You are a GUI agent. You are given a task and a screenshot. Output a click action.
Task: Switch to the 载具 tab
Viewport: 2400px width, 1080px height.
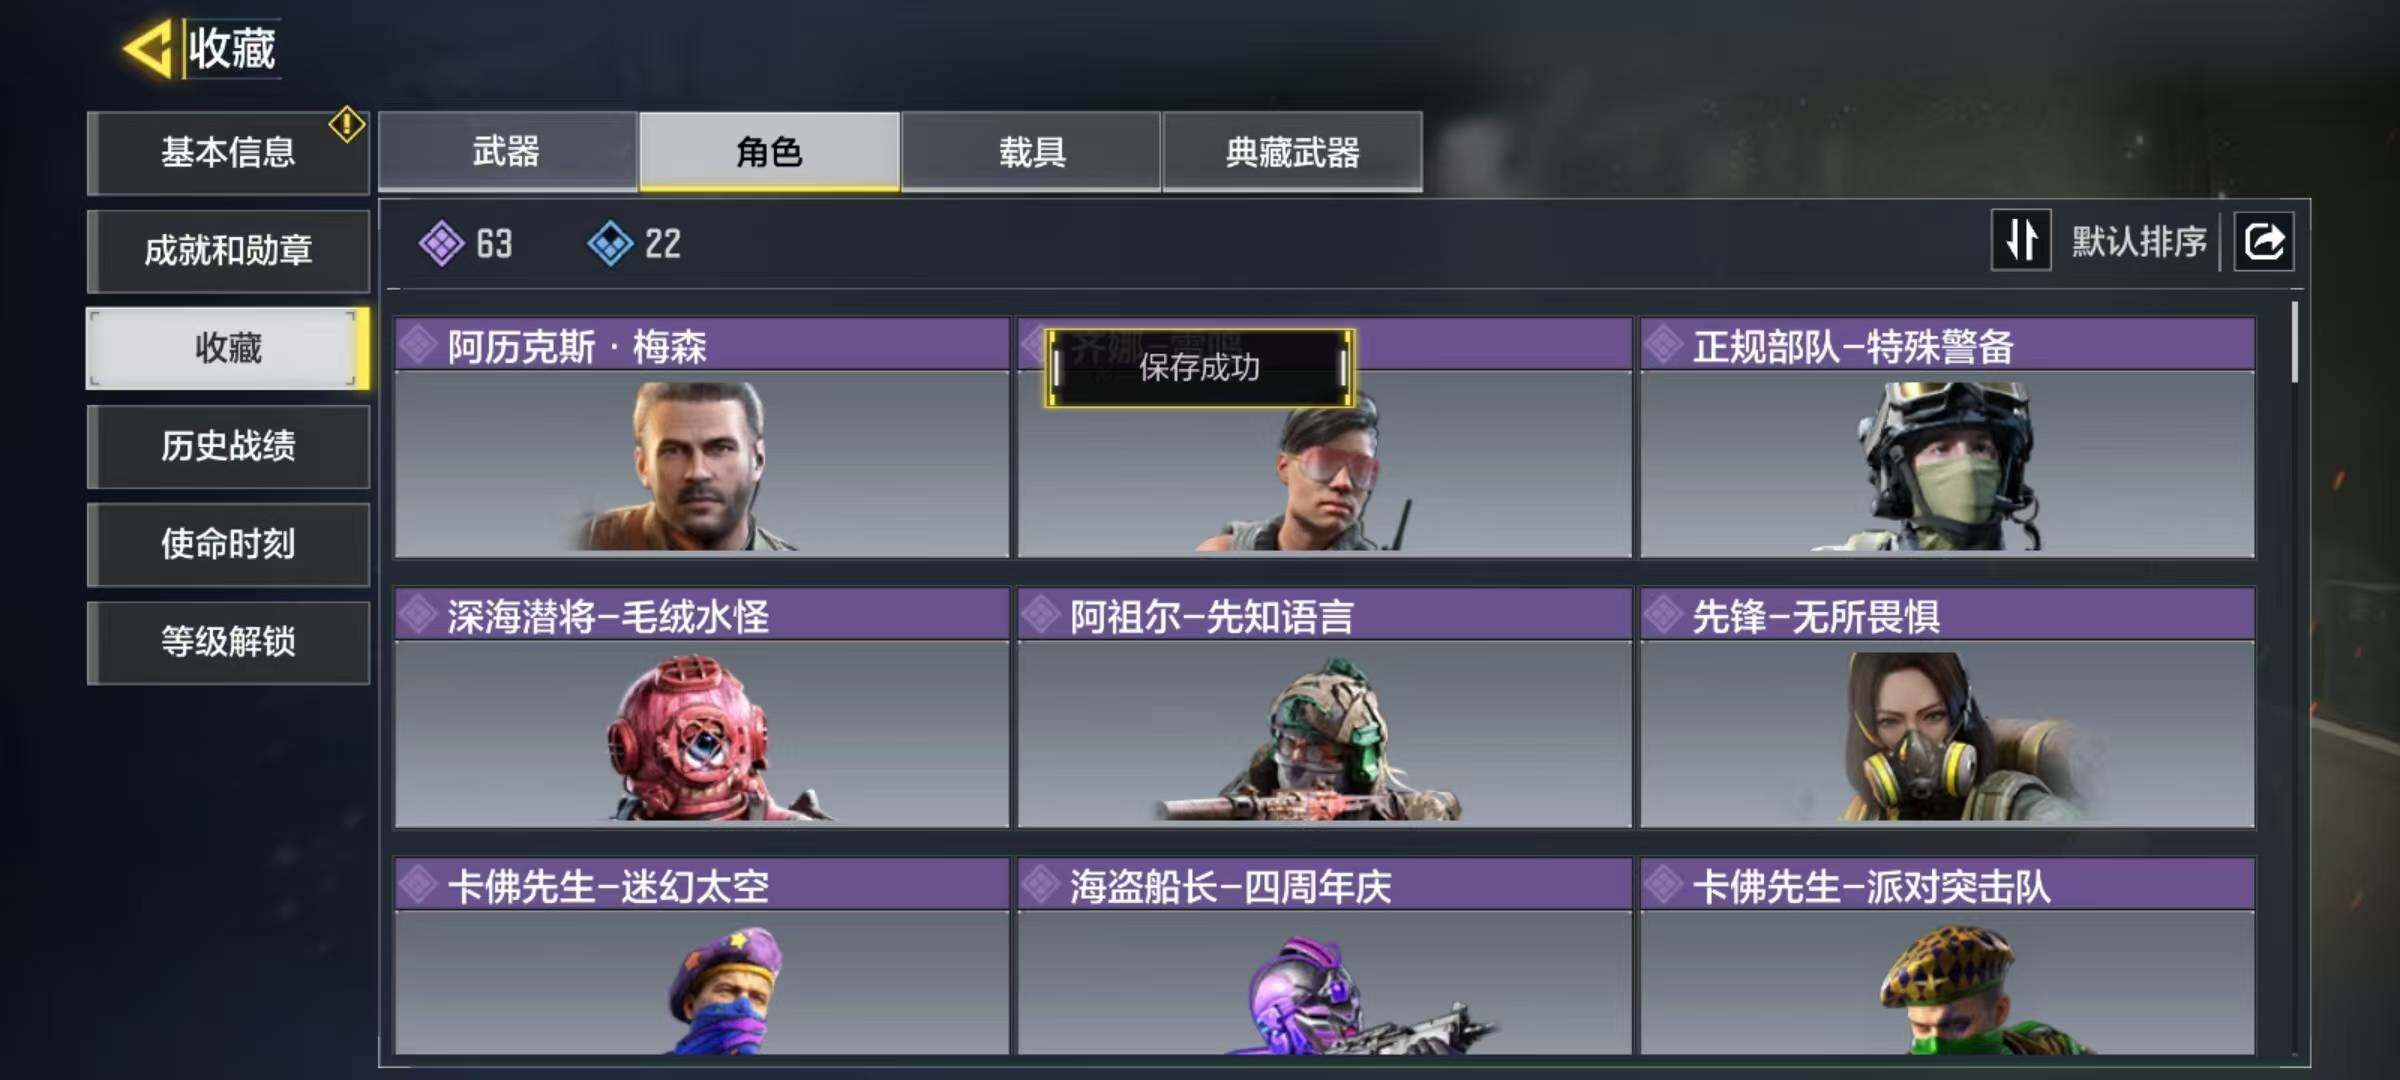(x=1031, y=151)
